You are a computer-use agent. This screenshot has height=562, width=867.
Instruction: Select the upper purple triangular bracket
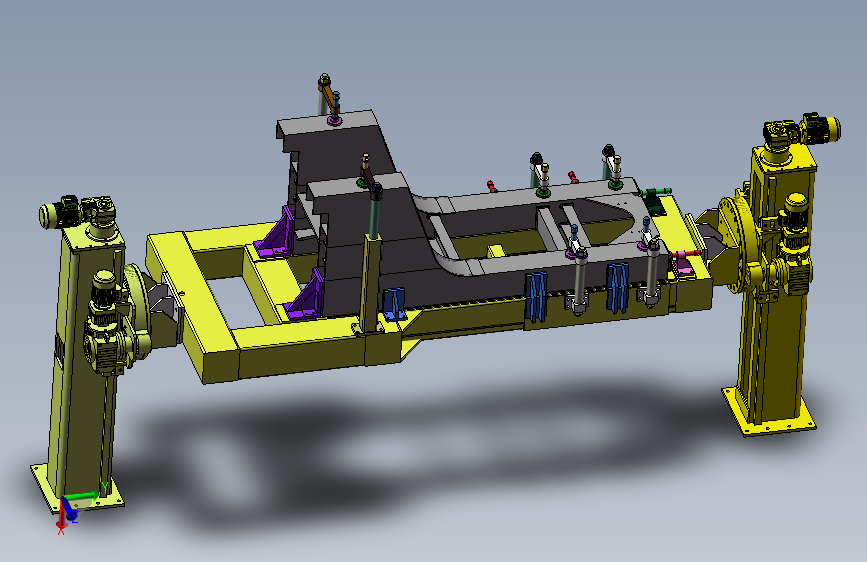275,233
